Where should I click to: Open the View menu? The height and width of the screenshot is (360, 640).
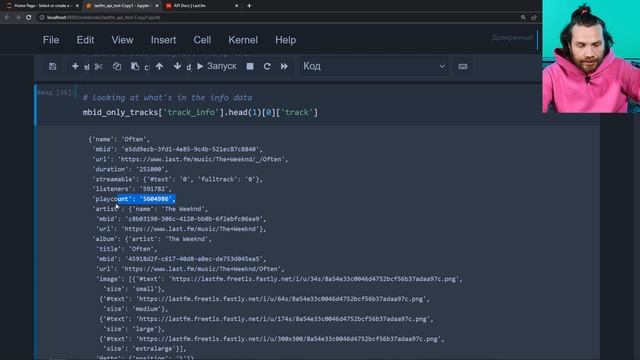(122, 40)
